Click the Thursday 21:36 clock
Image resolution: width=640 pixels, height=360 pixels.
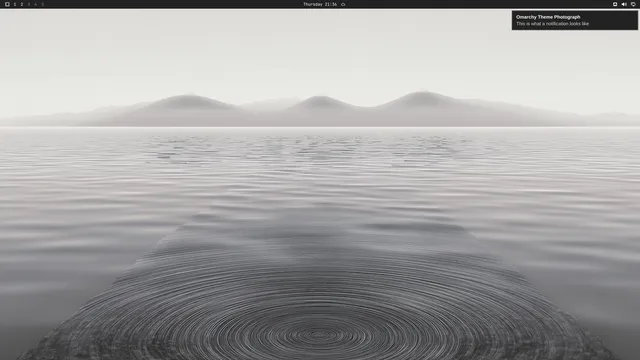[320, 4]
